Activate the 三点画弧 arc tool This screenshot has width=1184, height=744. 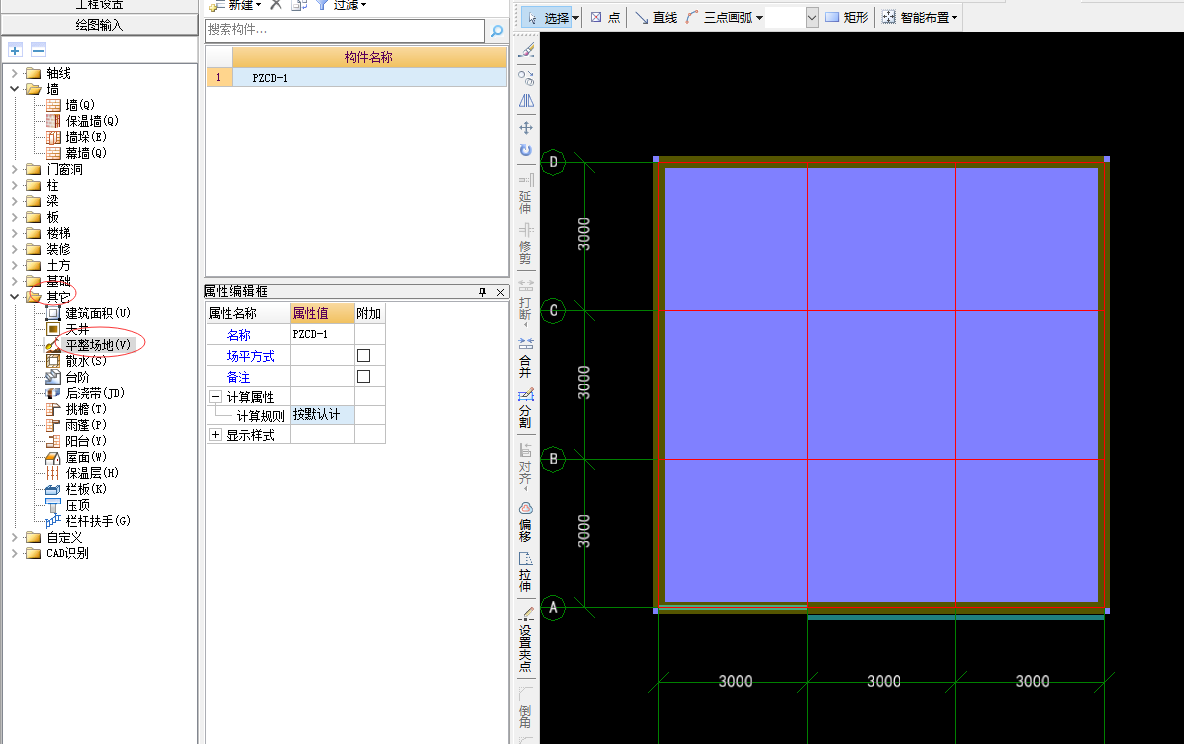[720, 17]
